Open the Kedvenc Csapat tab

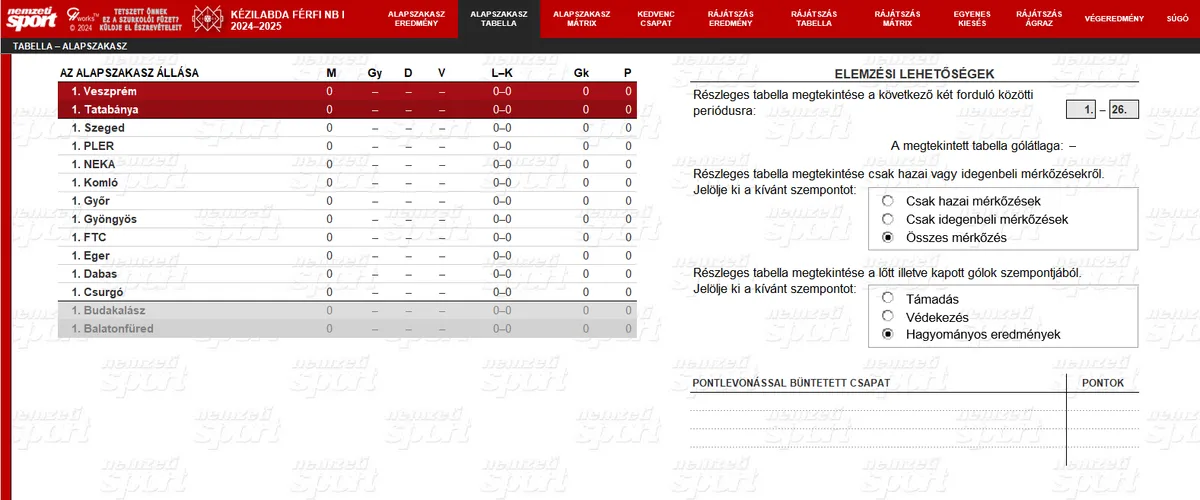tap(654, 19)
